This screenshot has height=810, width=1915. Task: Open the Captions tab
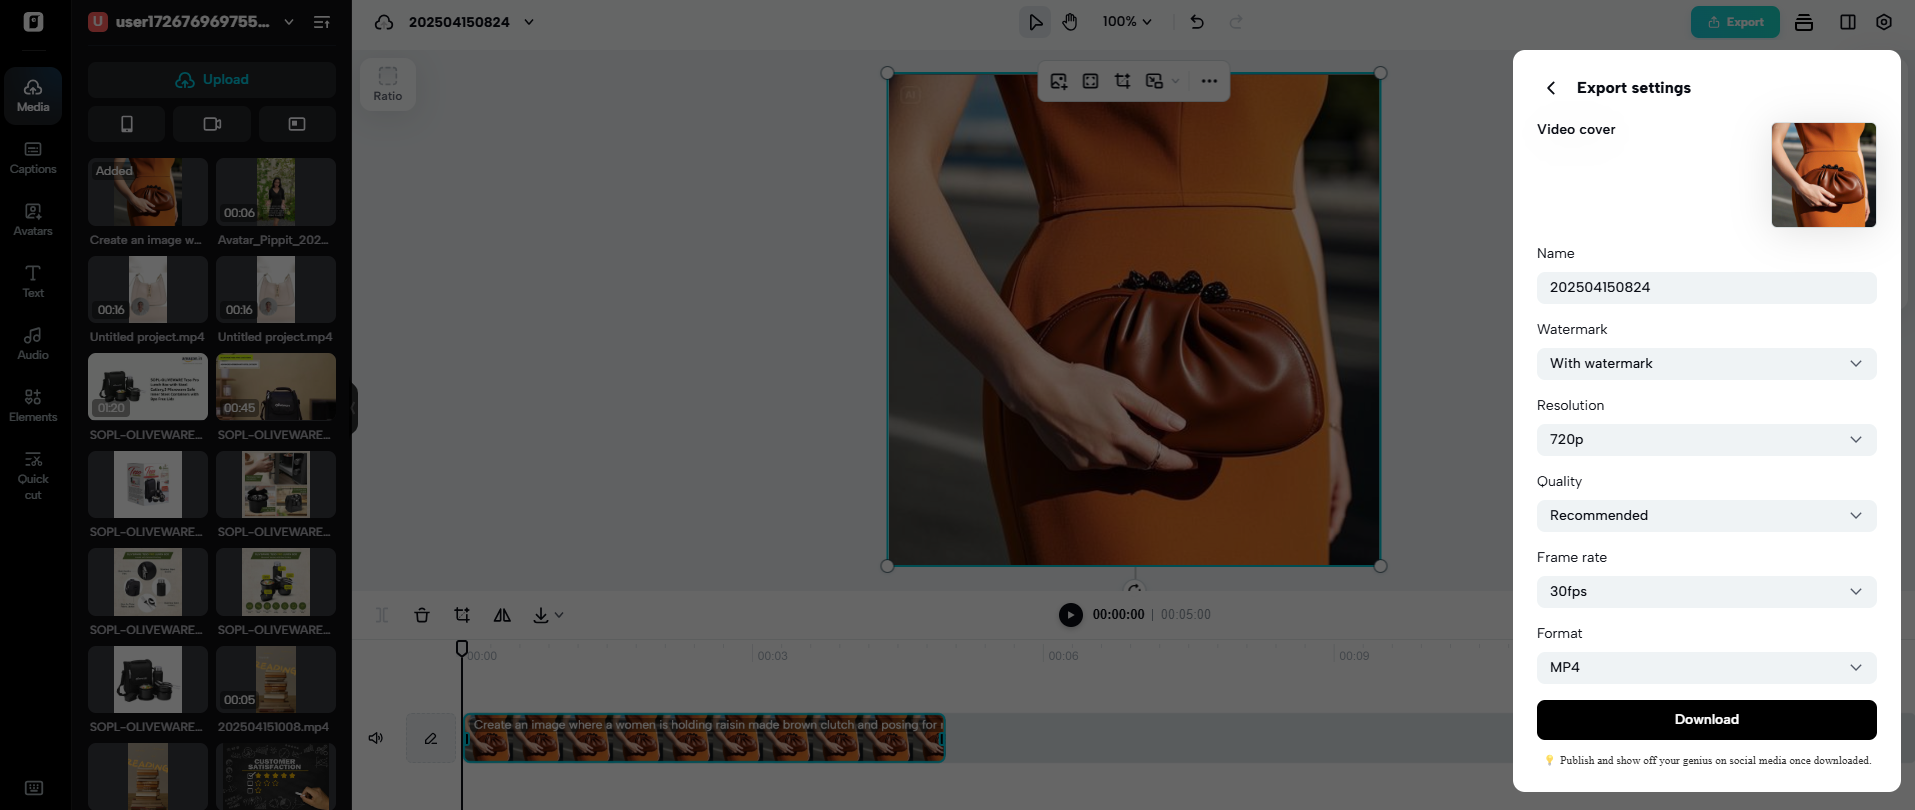(33, 158)
